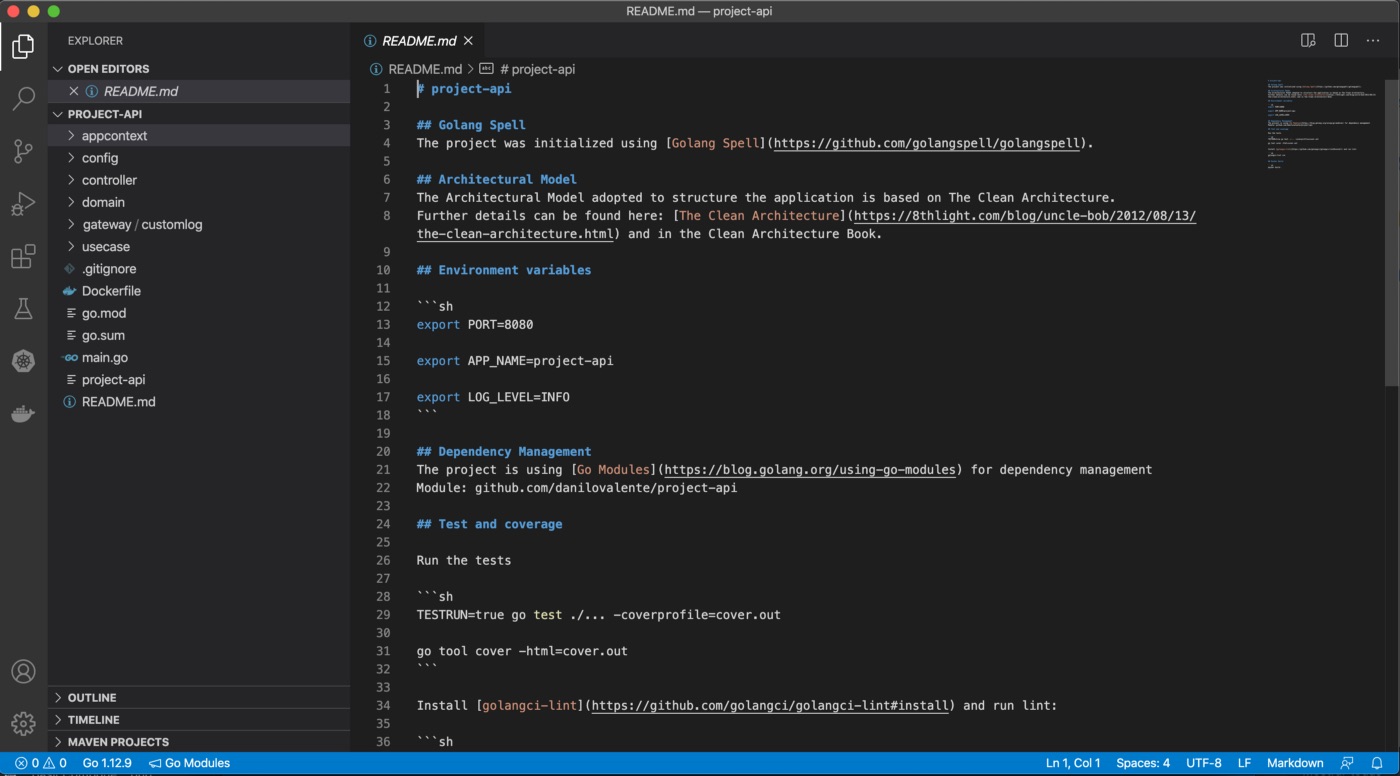The image size is (1400, 776).
Task: Open the Kubernetes view icon
Action: [x=23, y=361]
